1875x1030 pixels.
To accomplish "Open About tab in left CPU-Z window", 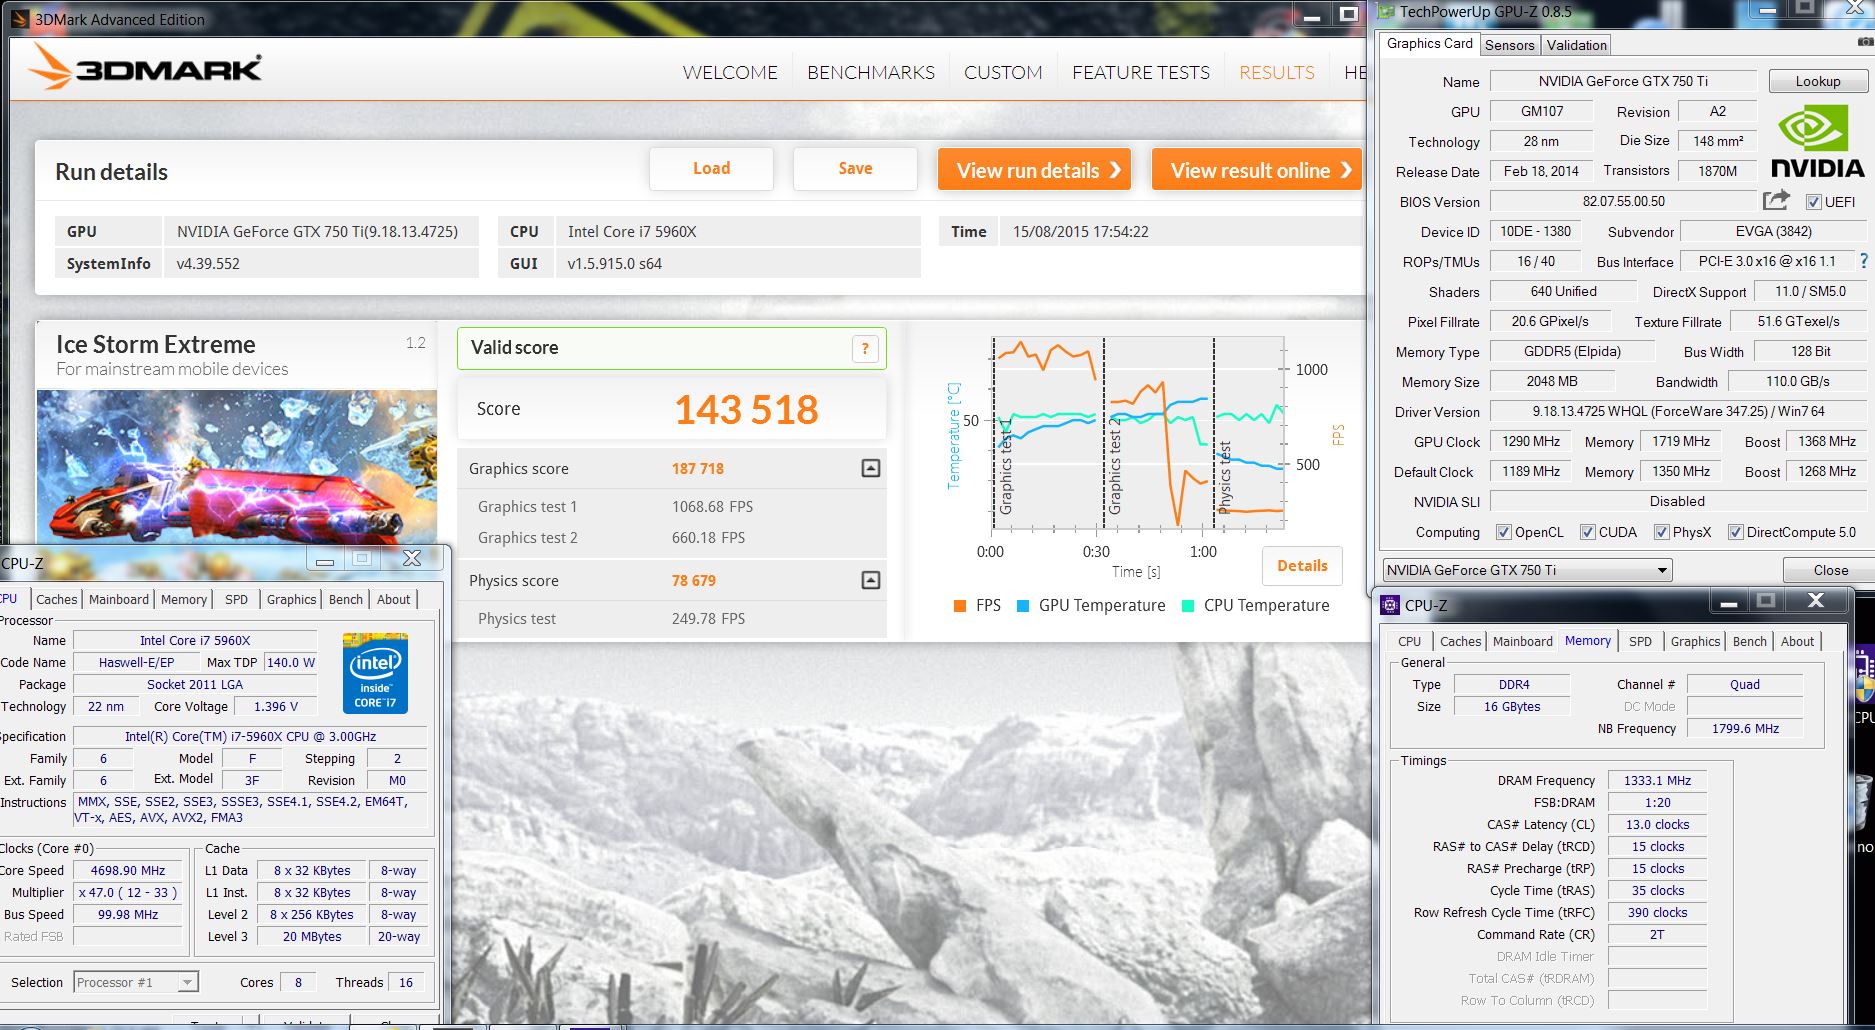I will [x=393, y=599].
